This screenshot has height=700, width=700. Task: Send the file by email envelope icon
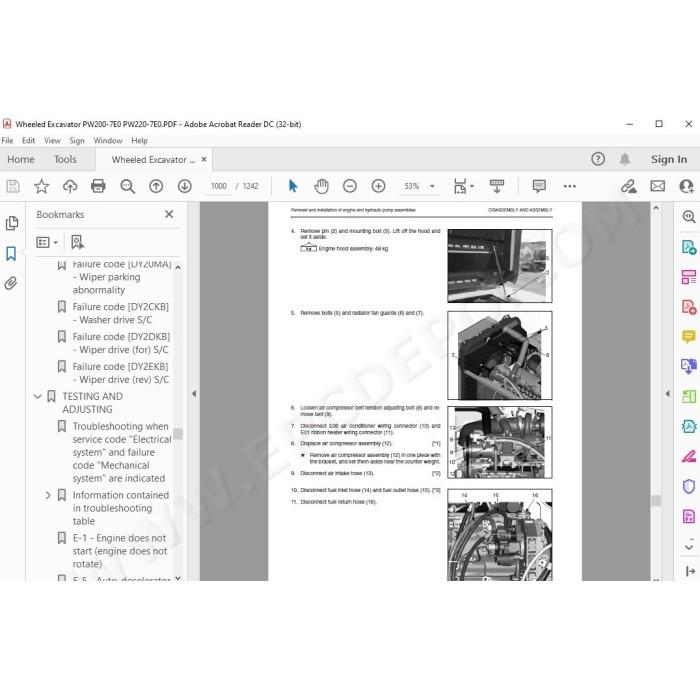coord(658,186)
